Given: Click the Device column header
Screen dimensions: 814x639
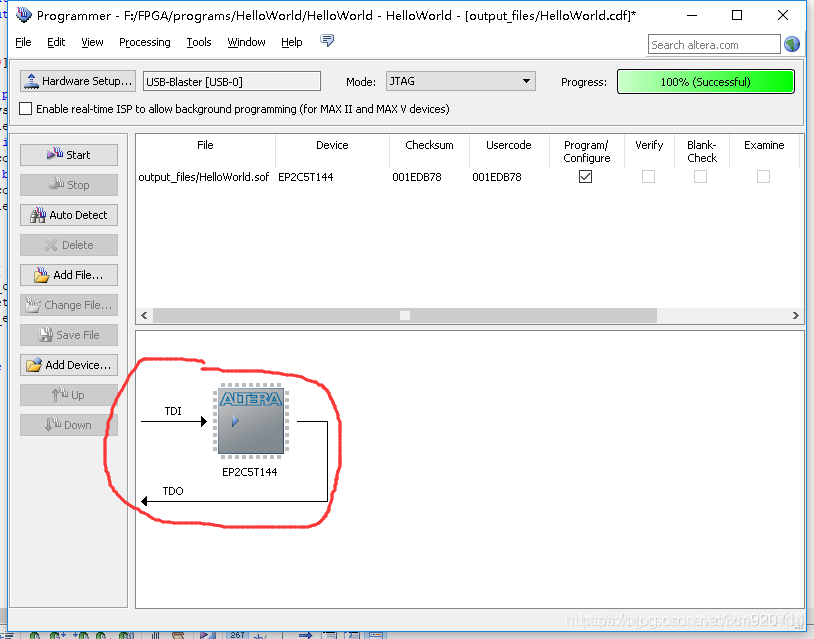Looking at the screenshot, I should [x=332, y=145].
